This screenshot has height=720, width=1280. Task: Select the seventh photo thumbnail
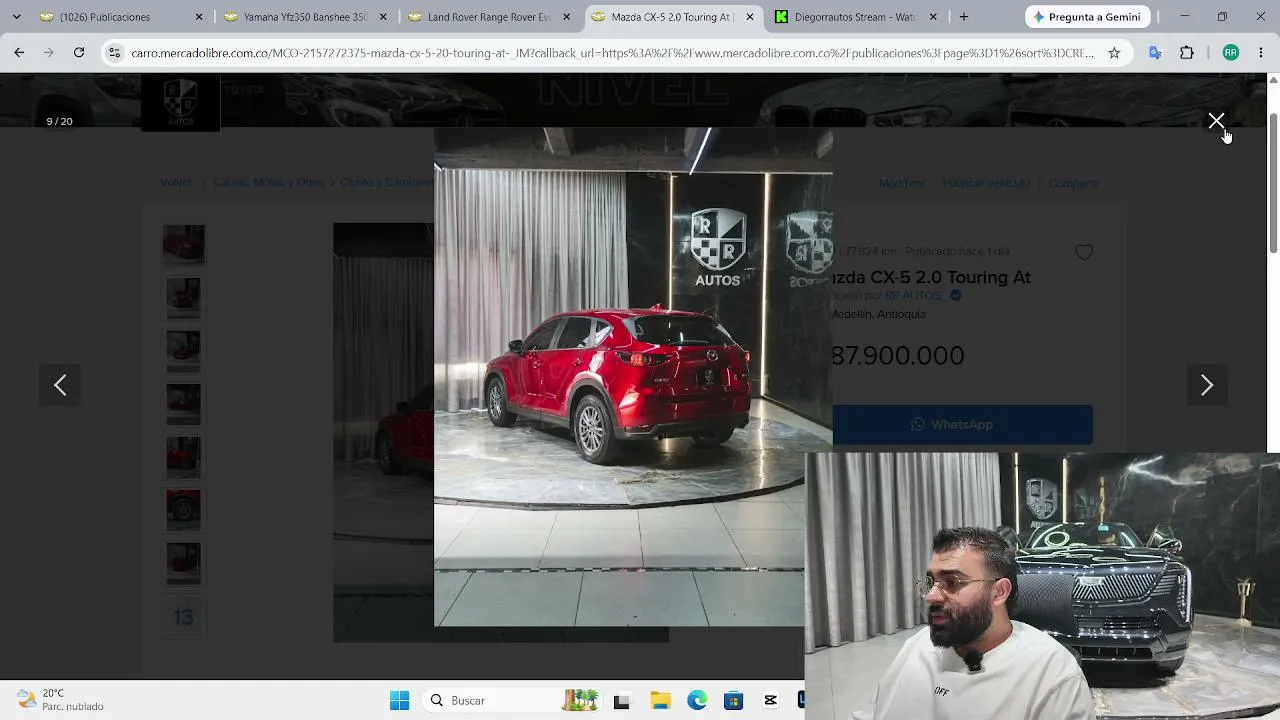[184, 563]
